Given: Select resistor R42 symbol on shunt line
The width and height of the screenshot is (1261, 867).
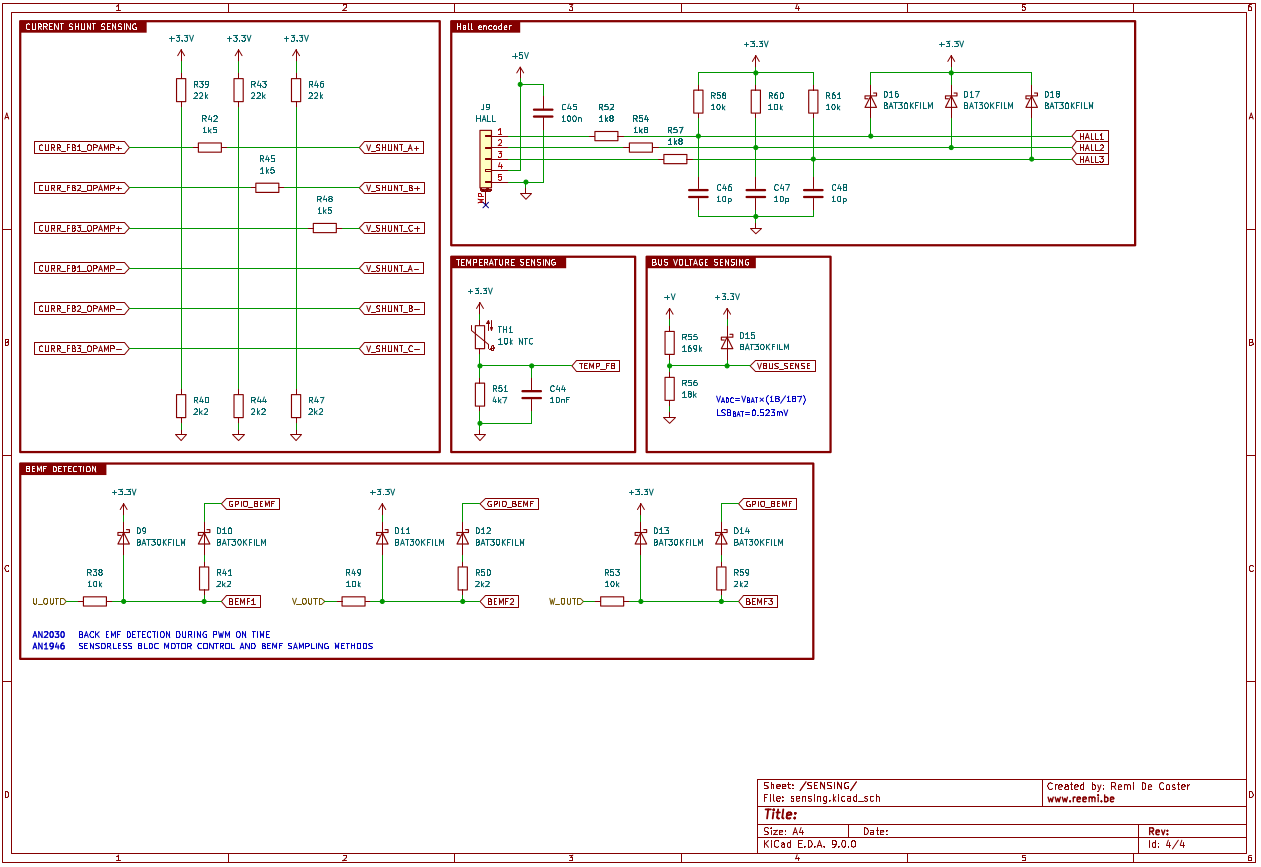Looking at the screenshot, I should pos(209,148).
